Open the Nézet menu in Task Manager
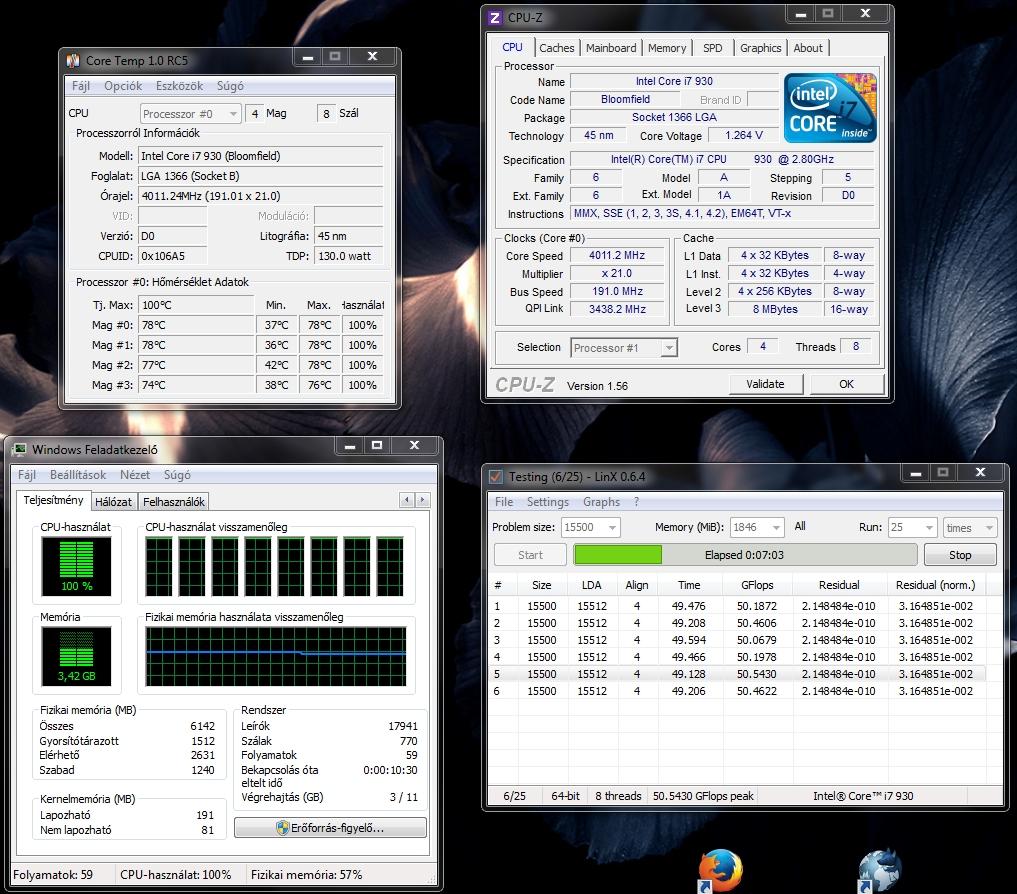Screen dimensions: 1017x894 pos(135,475)
